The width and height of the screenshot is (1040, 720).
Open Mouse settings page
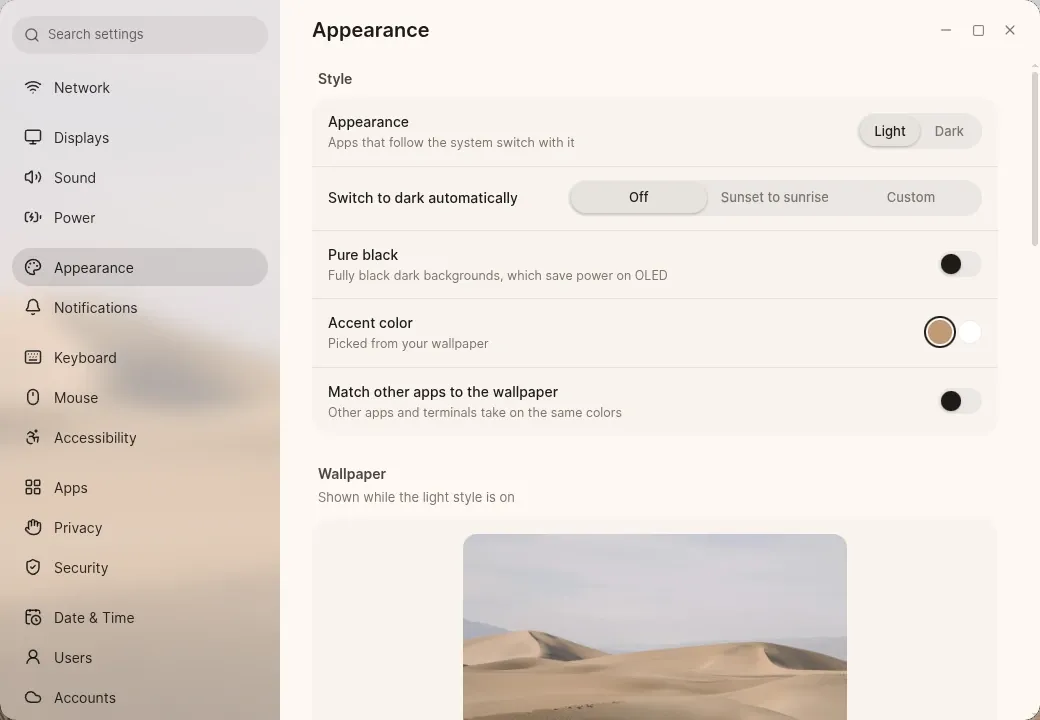tap(140, 397)
